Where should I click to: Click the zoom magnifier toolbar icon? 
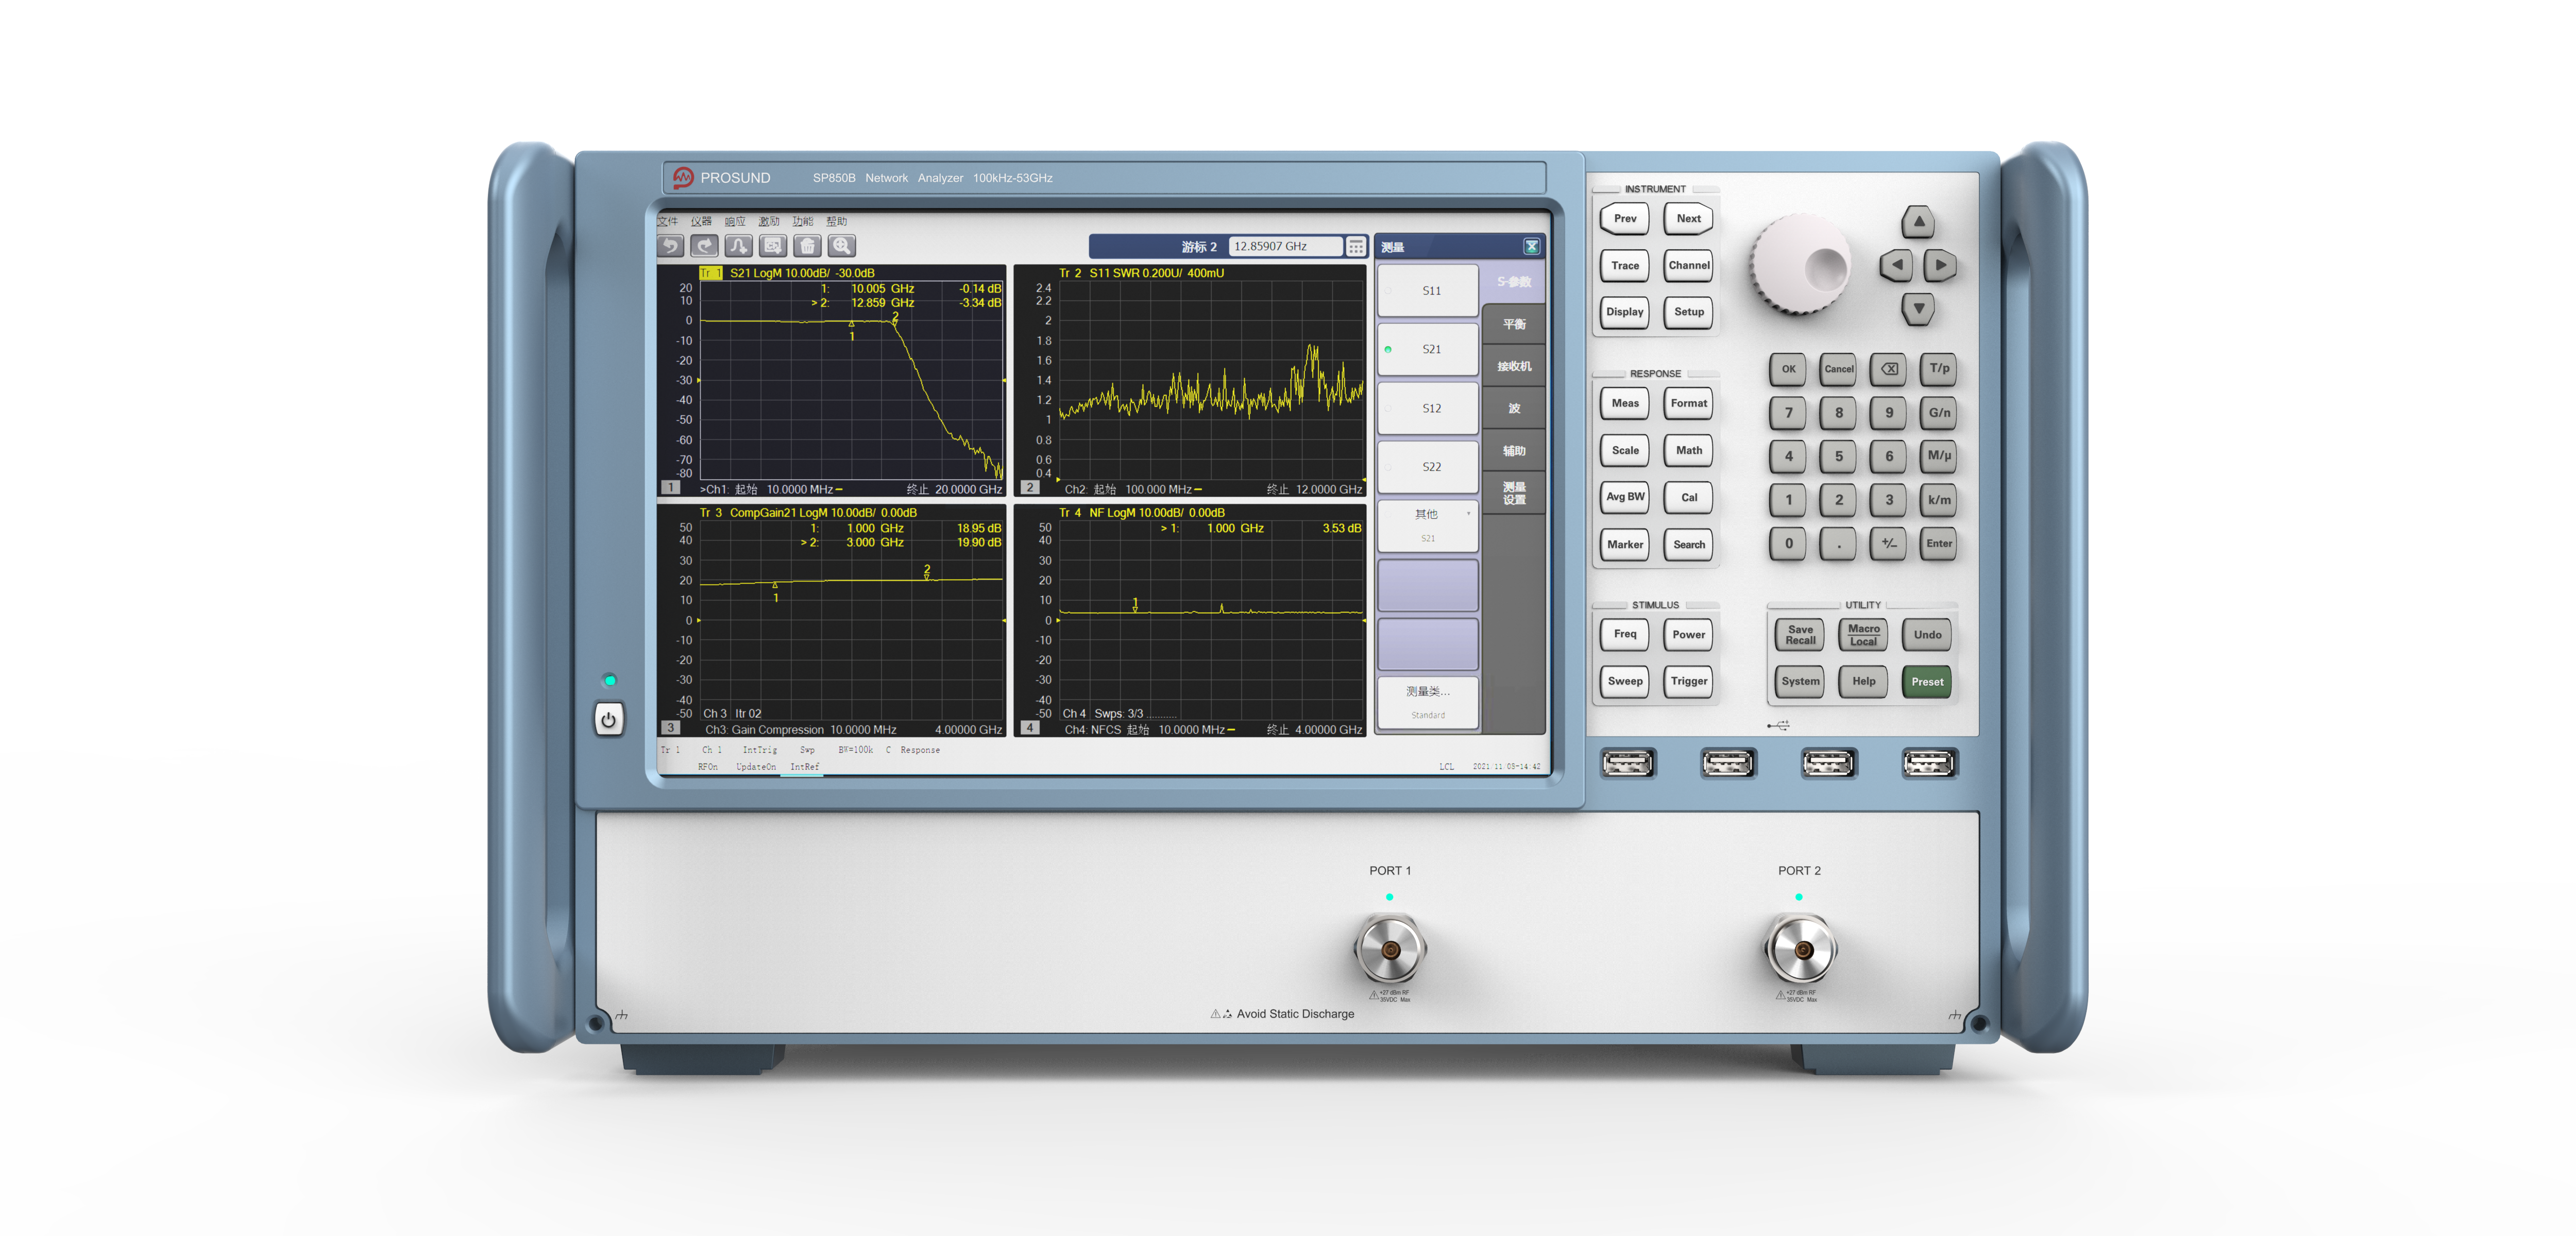tap(842, 246)
